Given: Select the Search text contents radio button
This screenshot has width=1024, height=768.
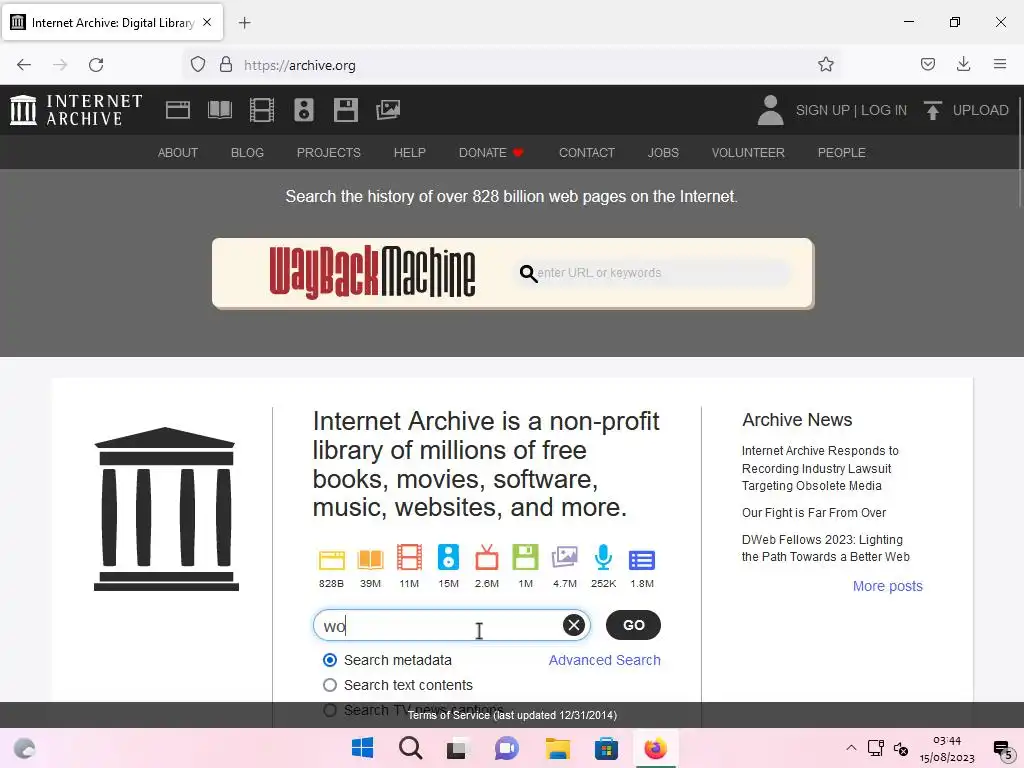Looking at the screenshot, I should tap(330, 685).
